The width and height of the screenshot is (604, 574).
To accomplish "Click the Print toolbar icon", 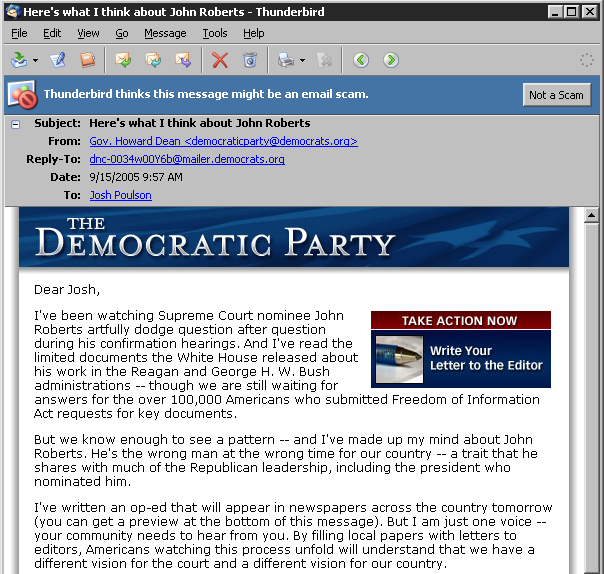I will click(x=286, y=60).
